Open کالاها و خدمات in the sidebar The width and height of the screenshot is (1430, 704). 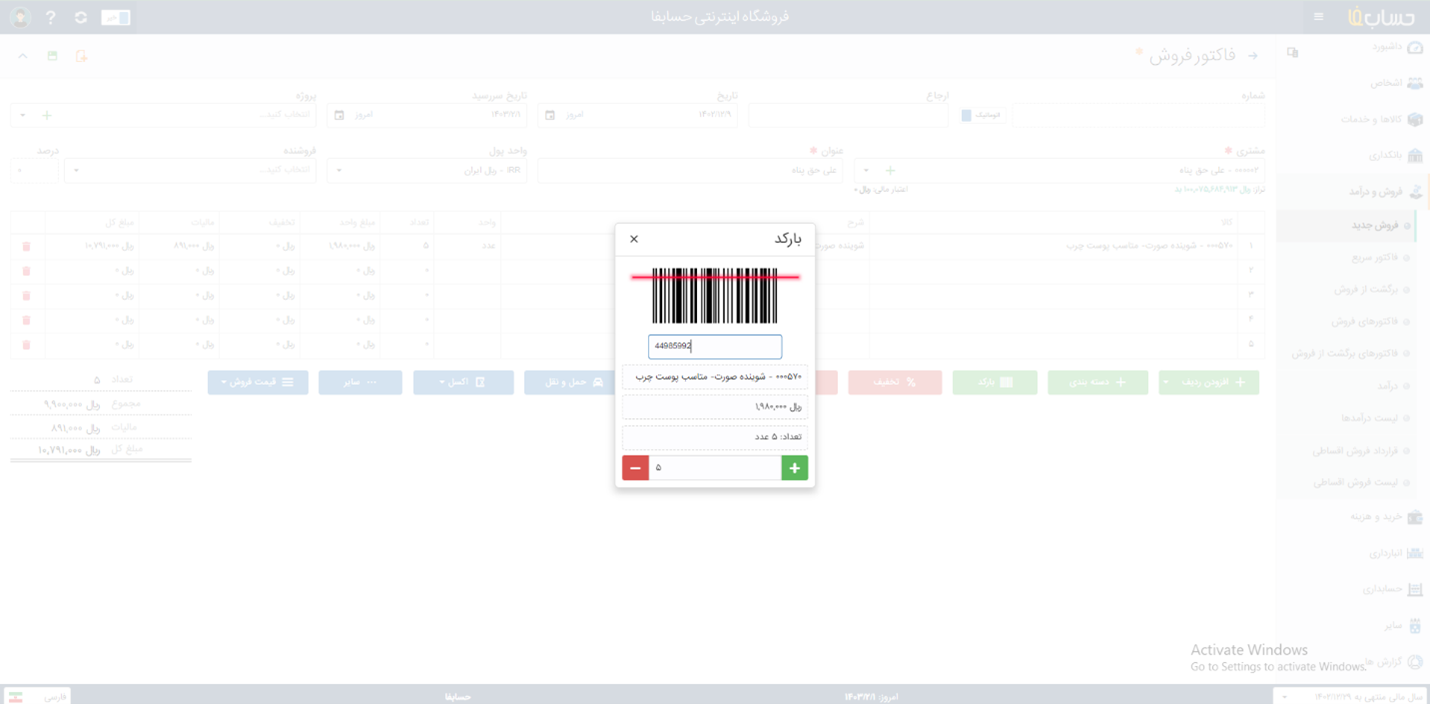(x=1382, y=119)
